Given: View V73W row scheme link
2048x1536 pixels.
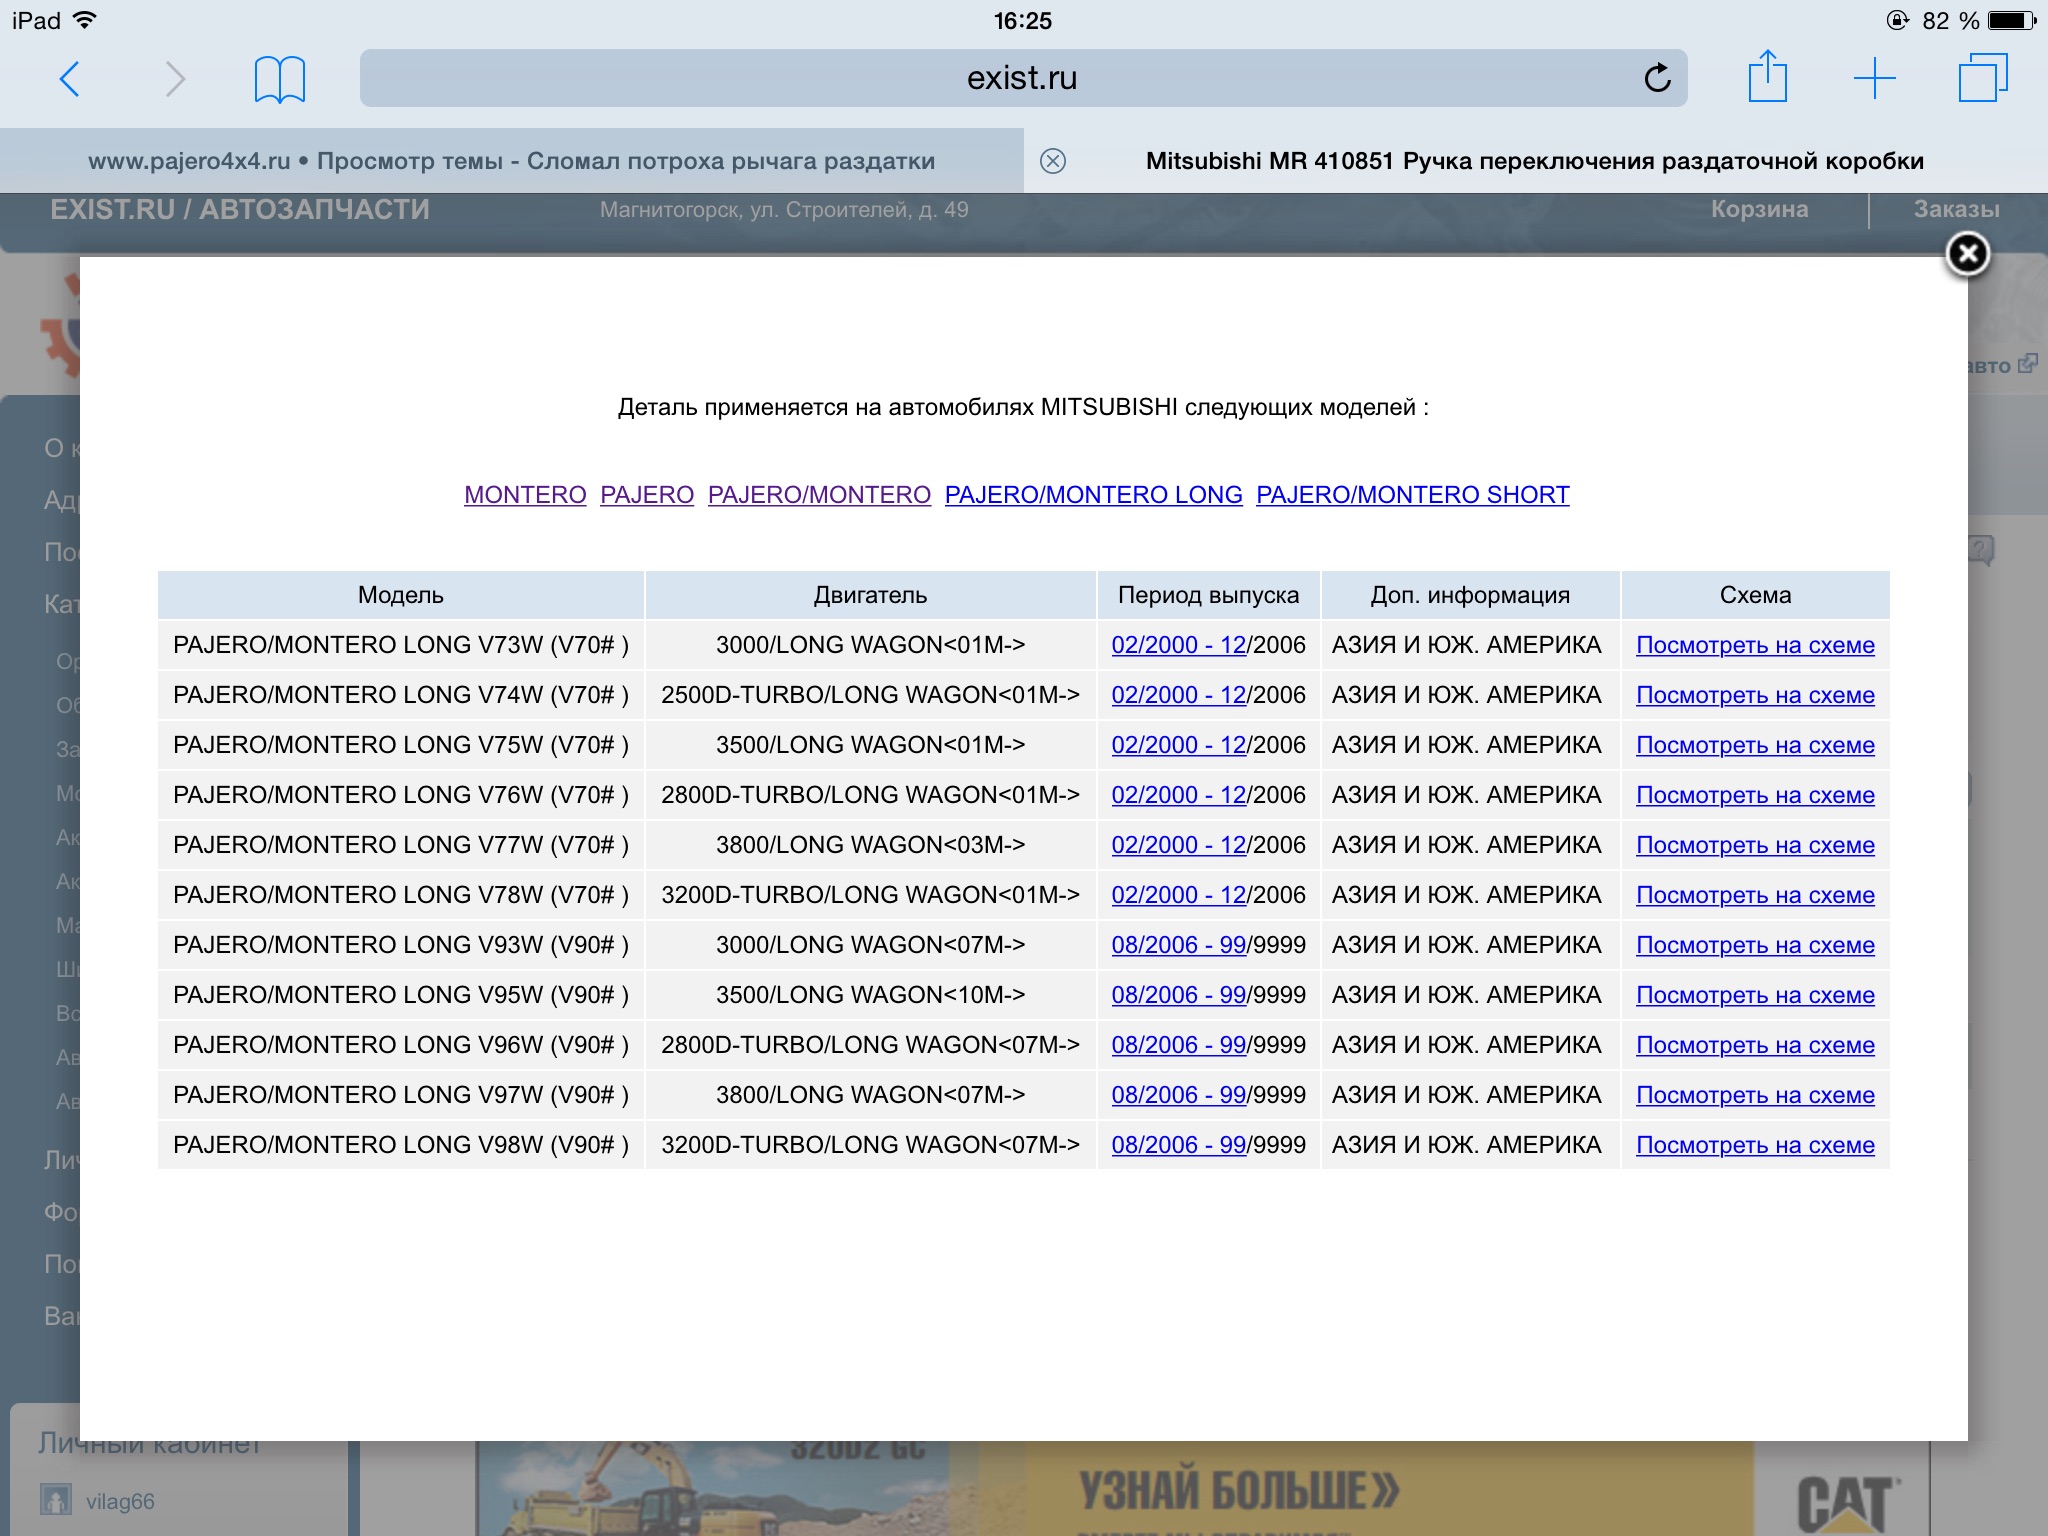Looking at the screenshot, I should click(x=1755, y=646).
